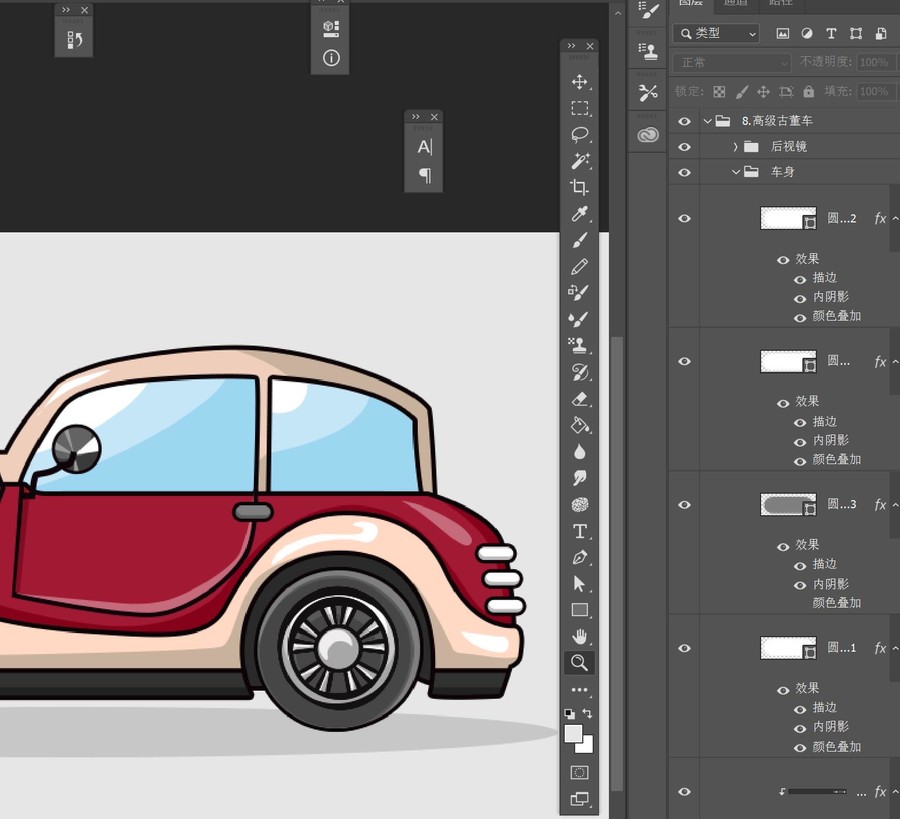Select the Rectangular Marquee tool

(x=579, y=108)
